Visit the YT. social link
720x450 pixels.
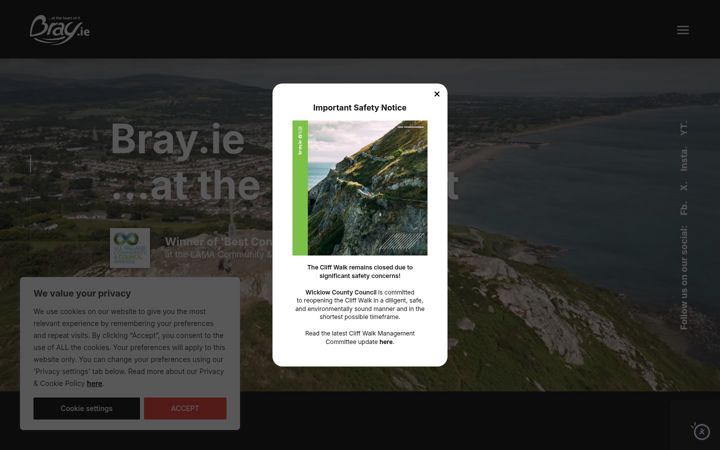point(684,128)
